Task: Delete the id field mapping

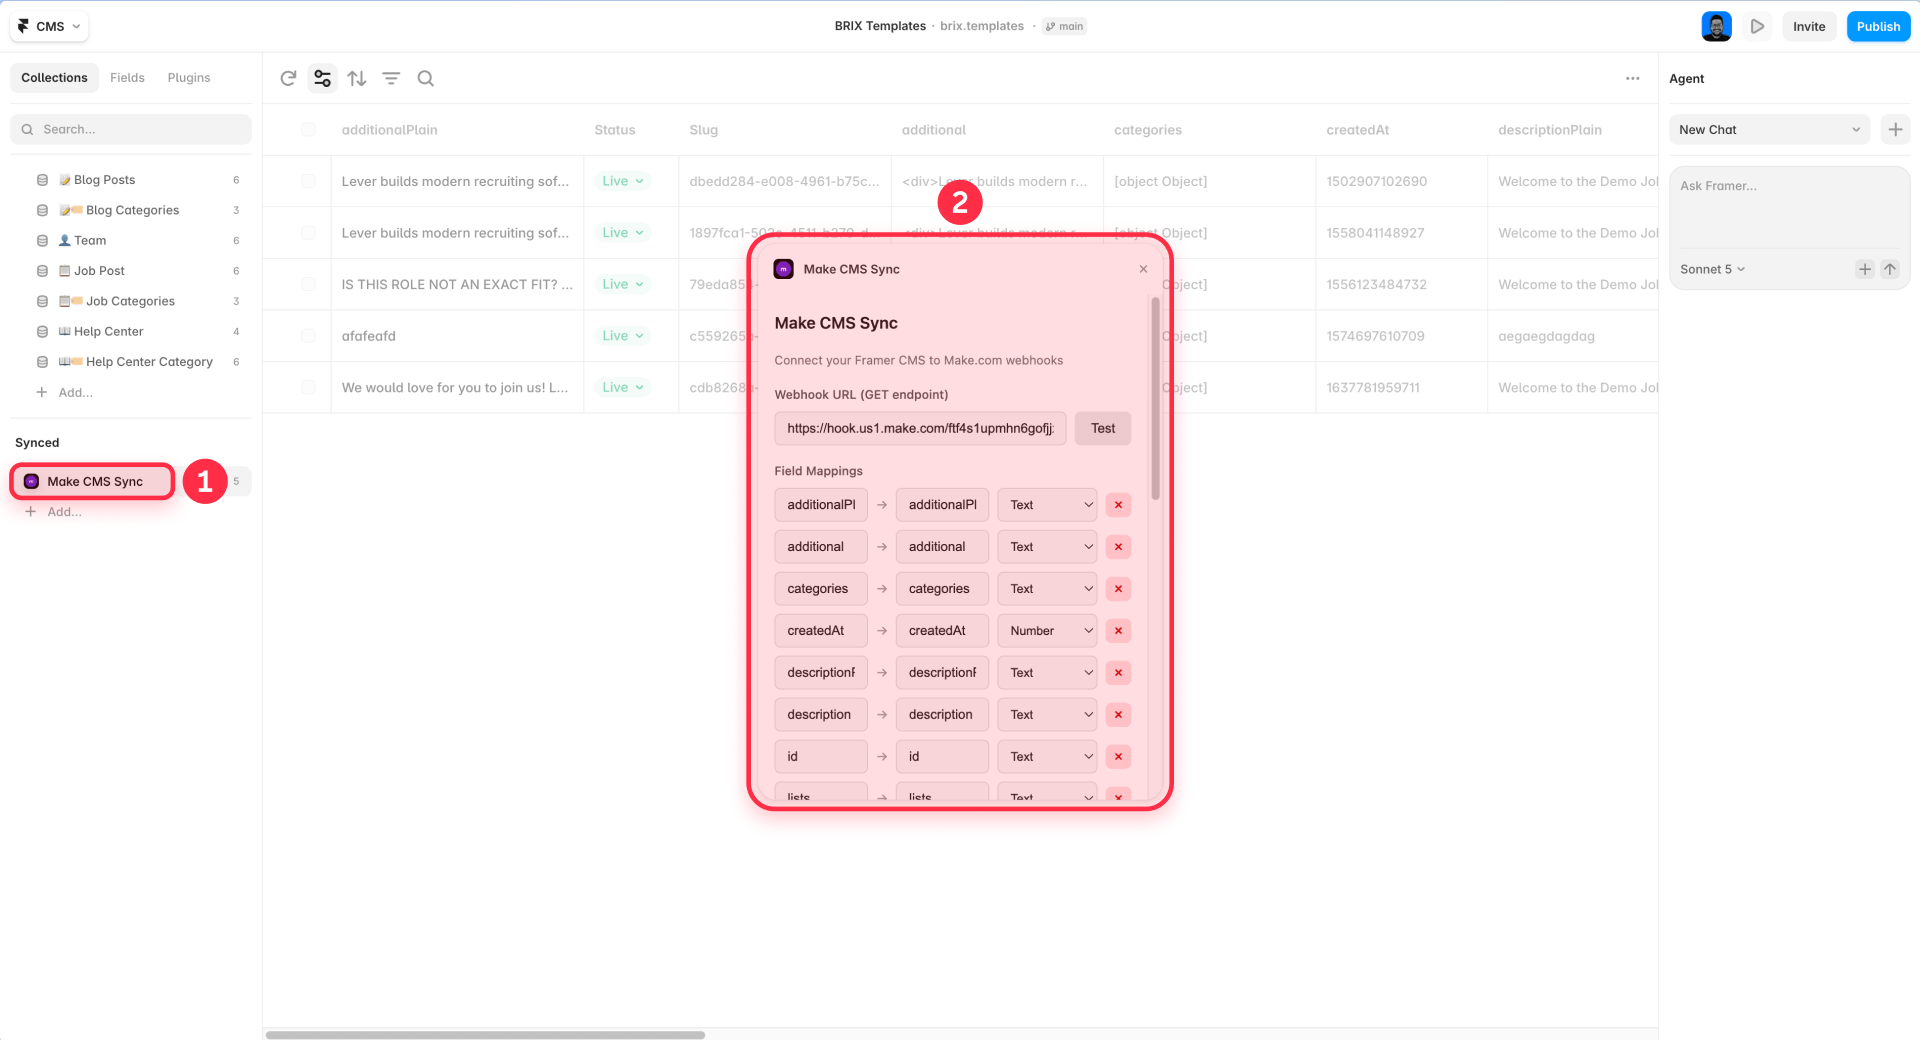Action: point(1118,757)
